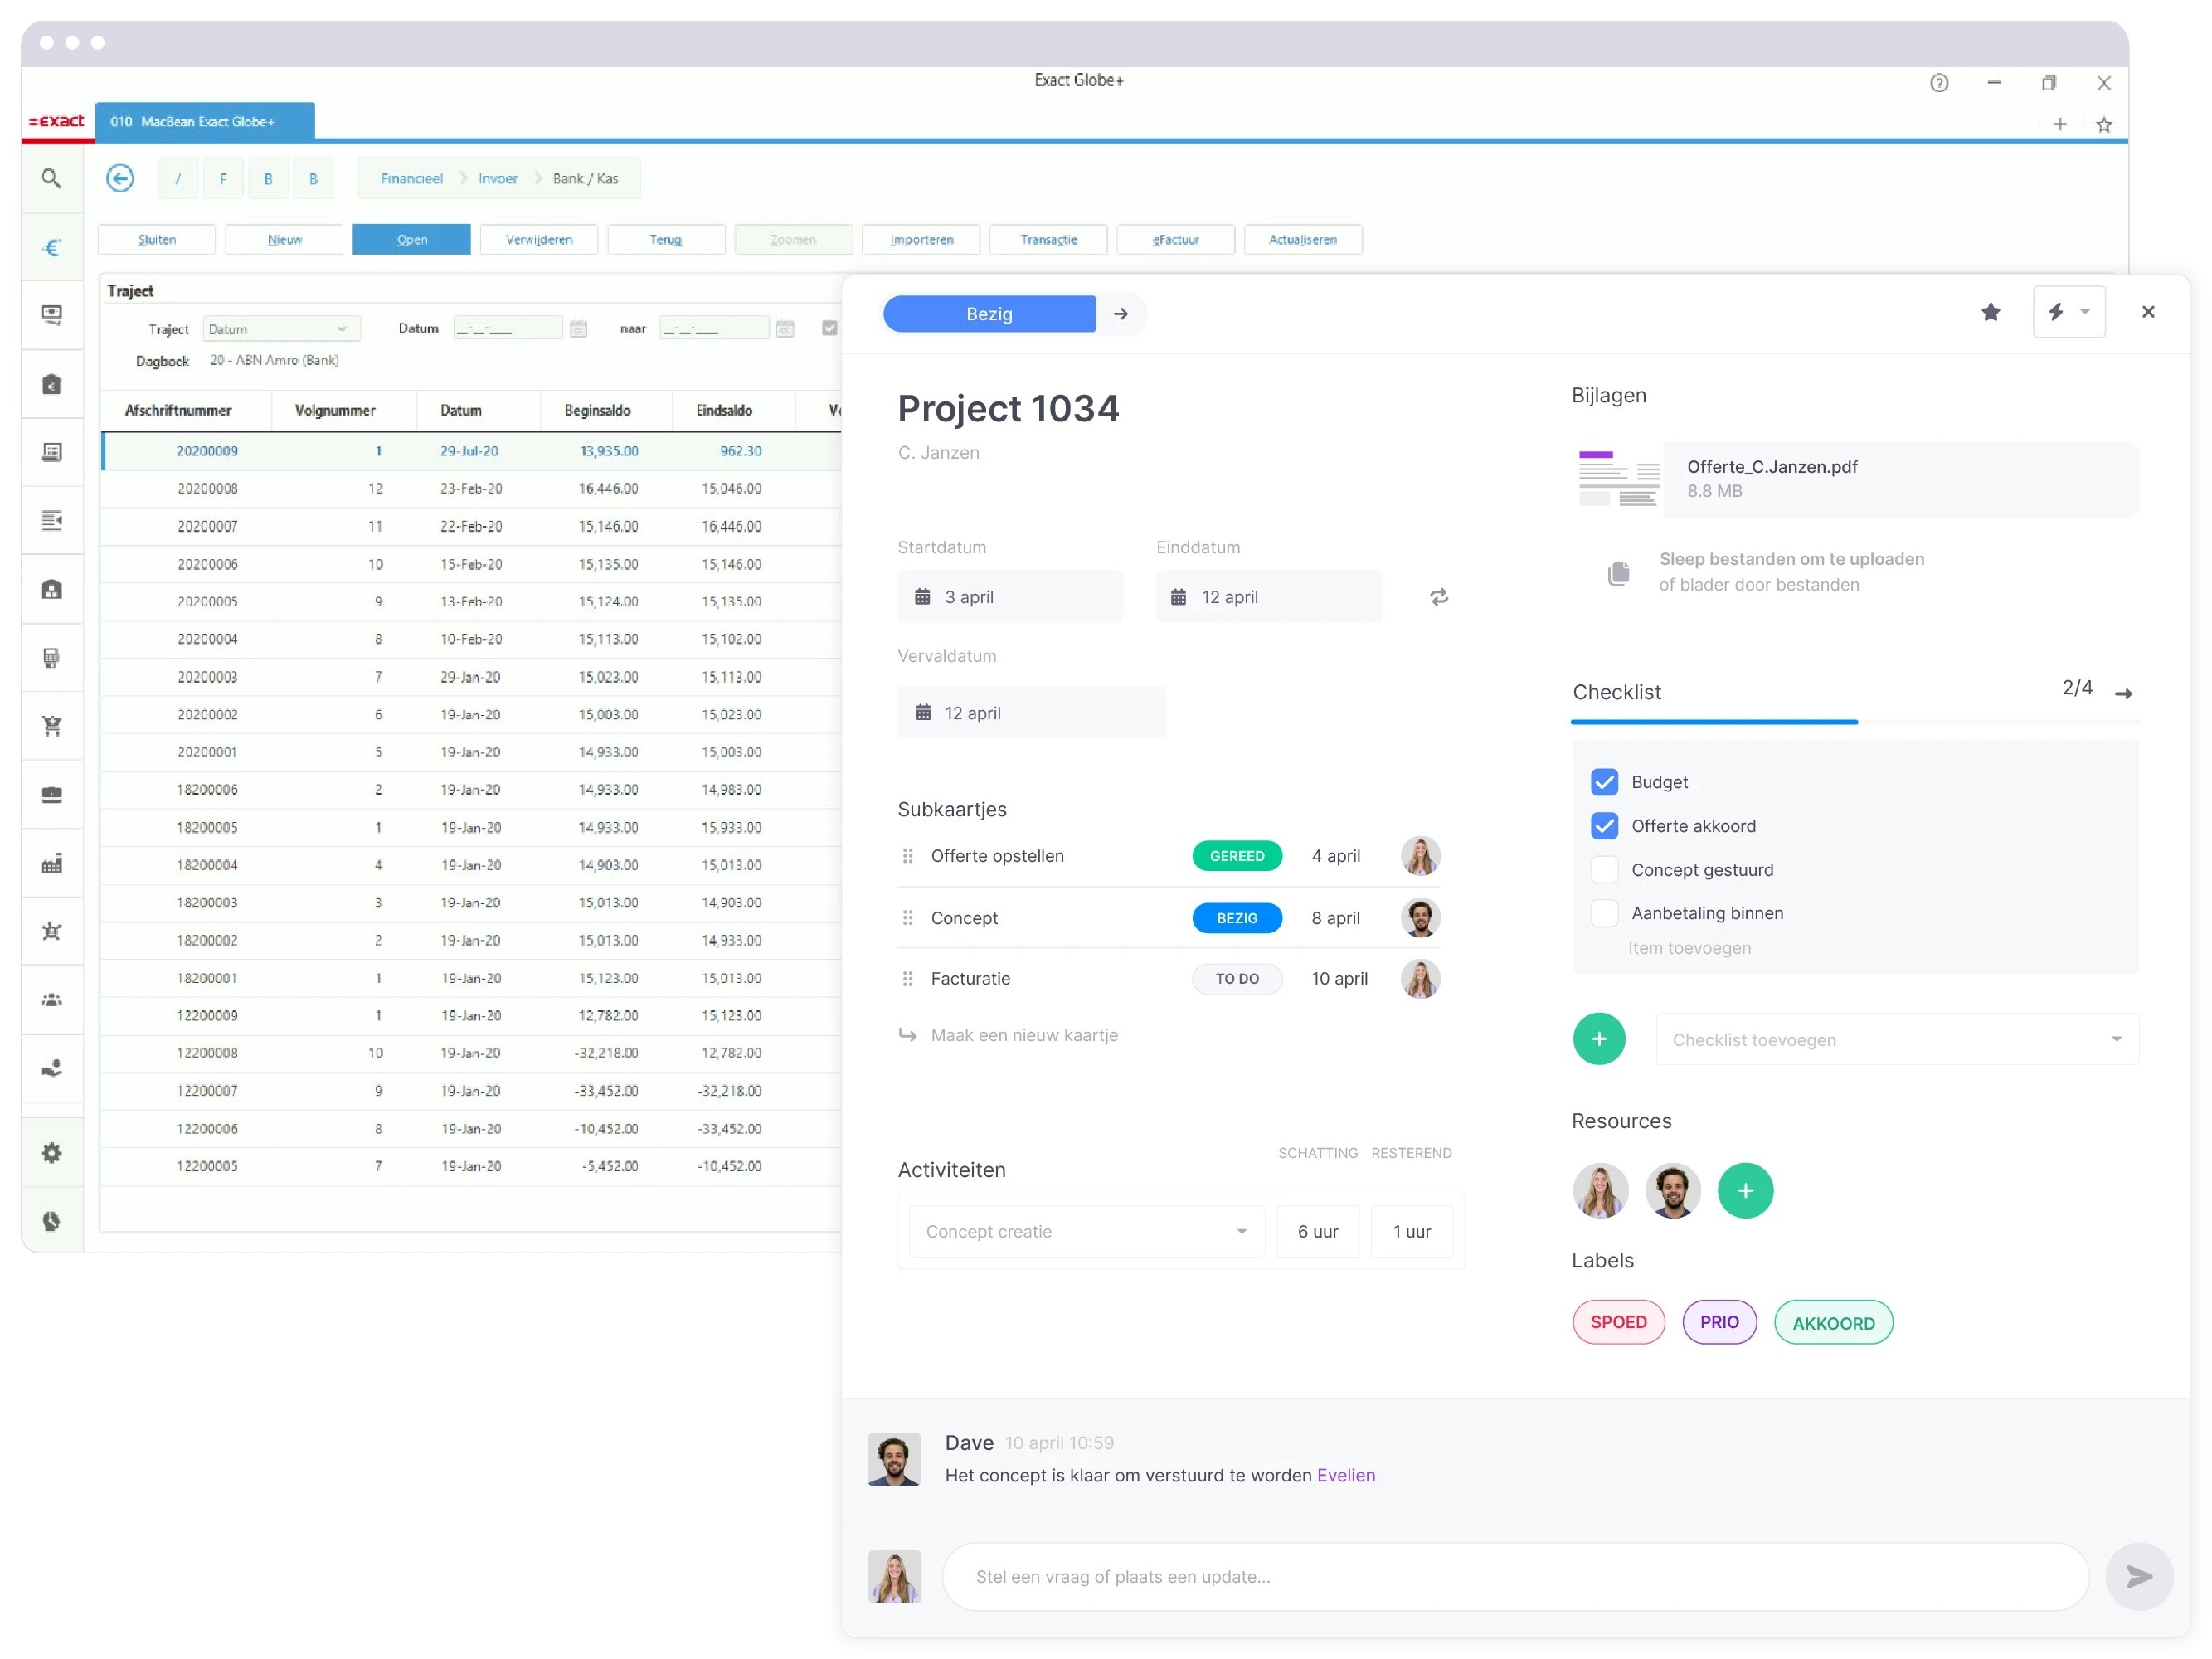Click the people/team icon in sidebar
This screenshot has height=1659, width=2212.
49,999
